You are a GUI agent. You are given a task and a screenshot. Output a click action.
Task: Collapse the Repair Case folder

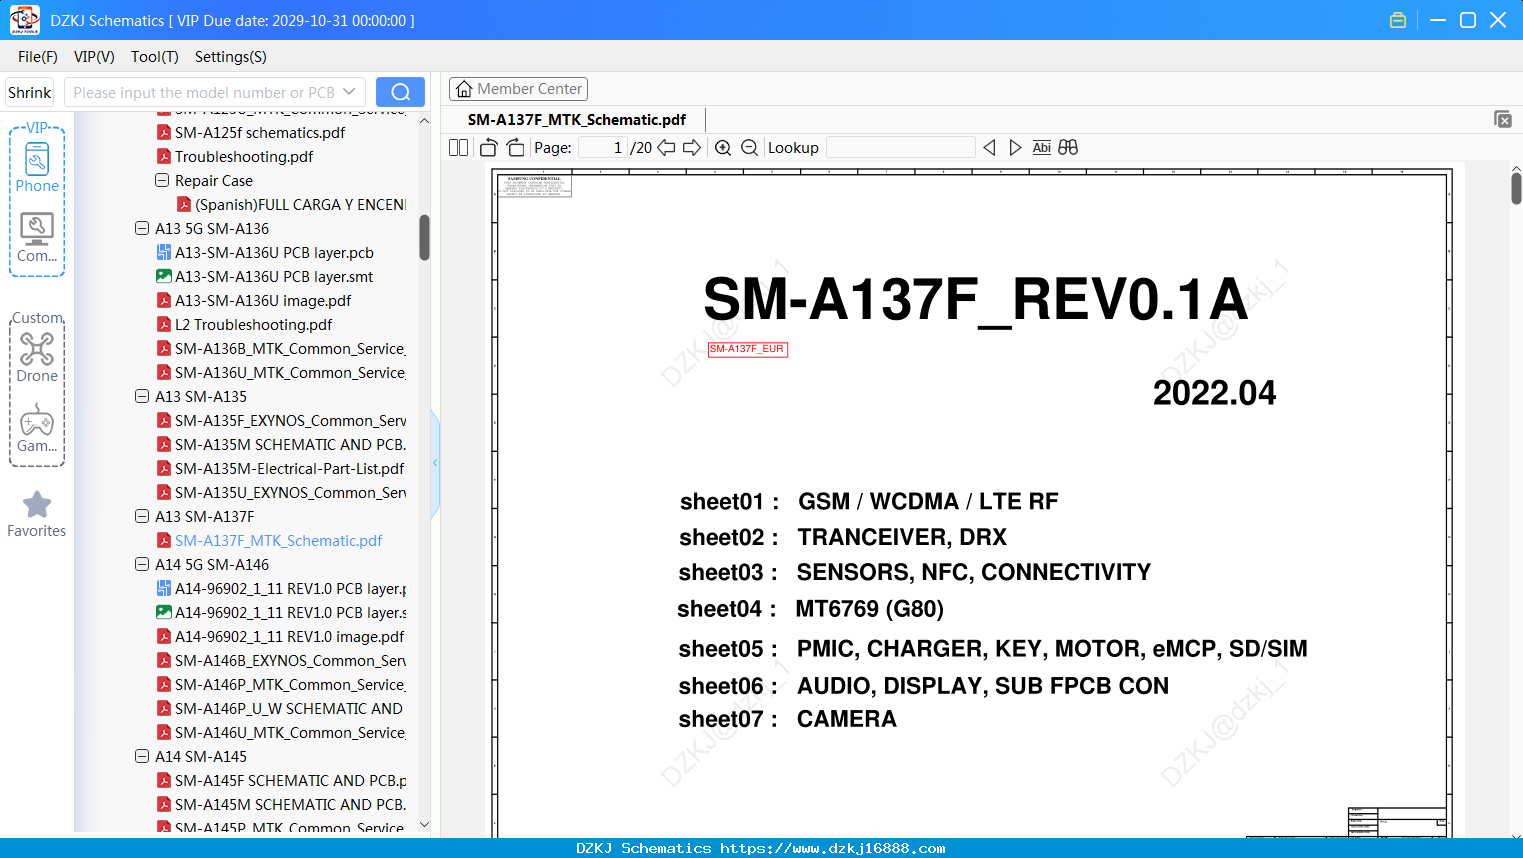(x=162, y=180)
